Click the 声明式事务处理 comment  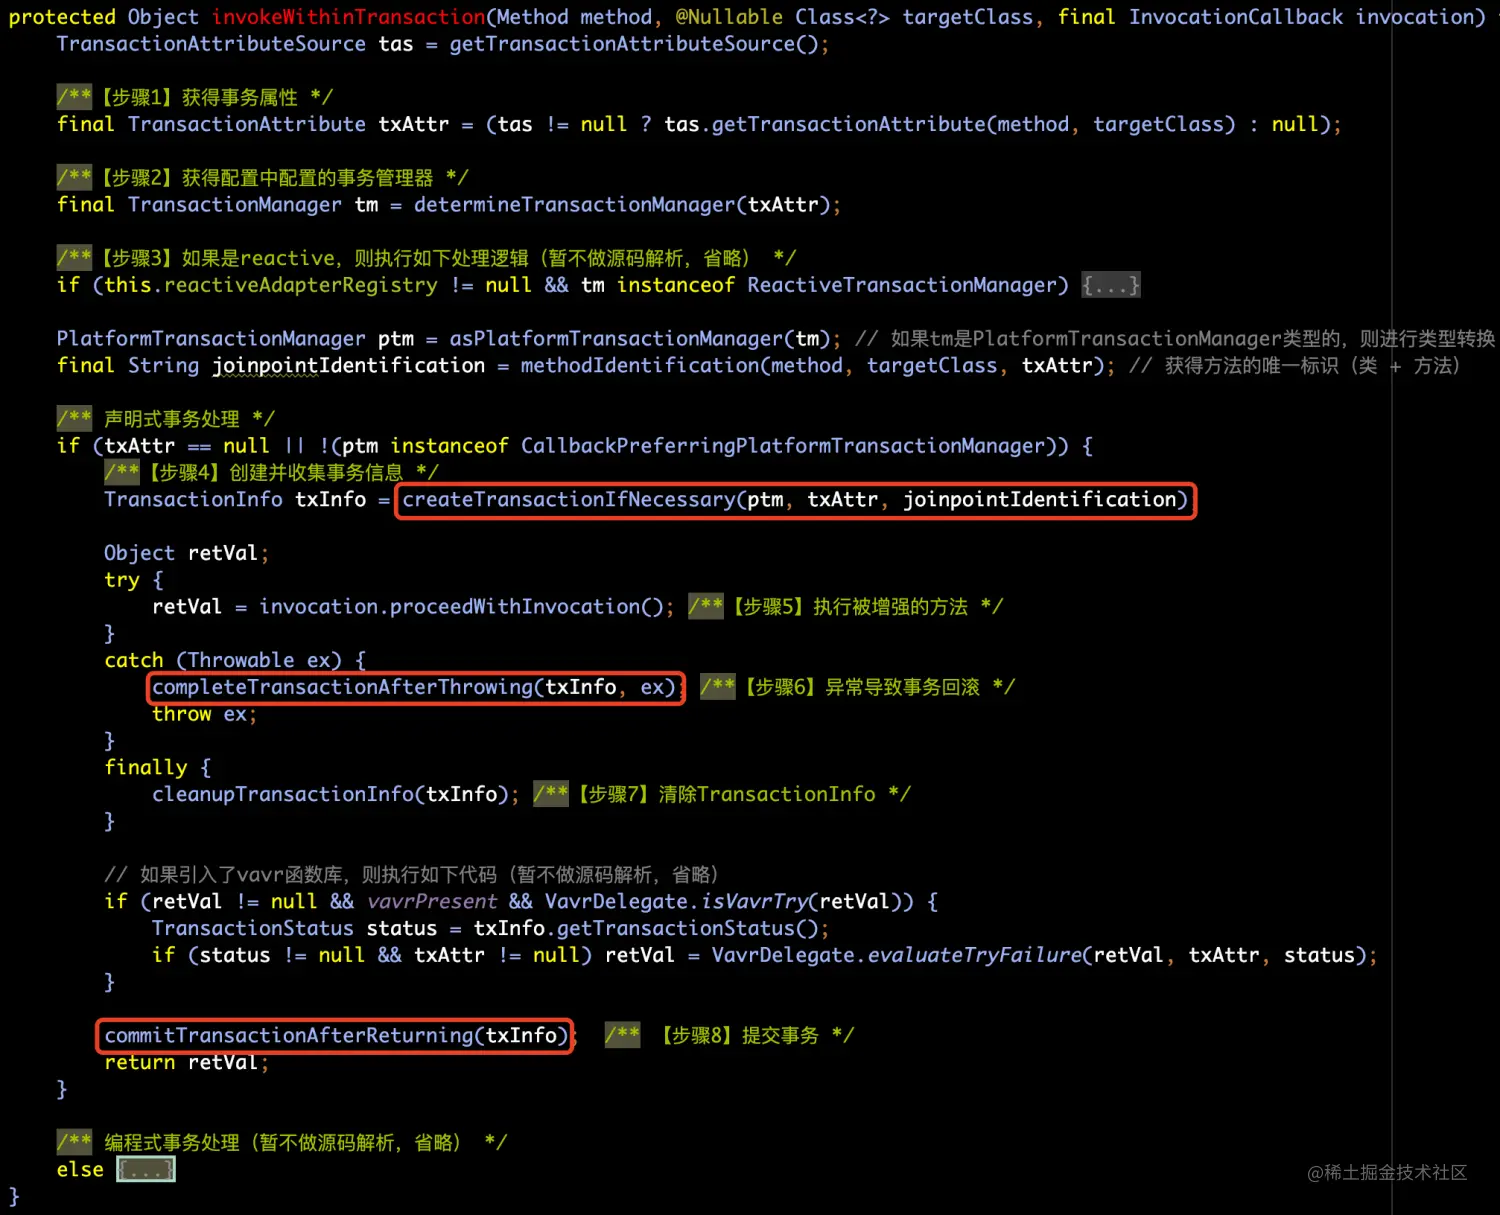(x=165, y=419)
